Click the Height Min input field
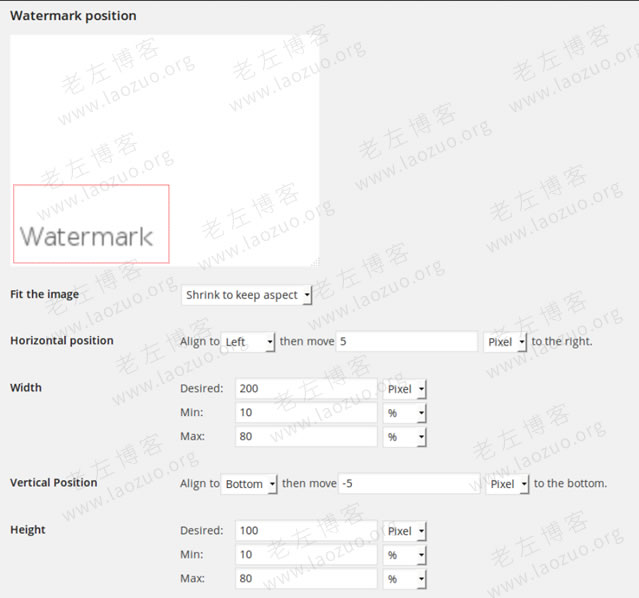The image size is (639, 598). click(306, 555)
